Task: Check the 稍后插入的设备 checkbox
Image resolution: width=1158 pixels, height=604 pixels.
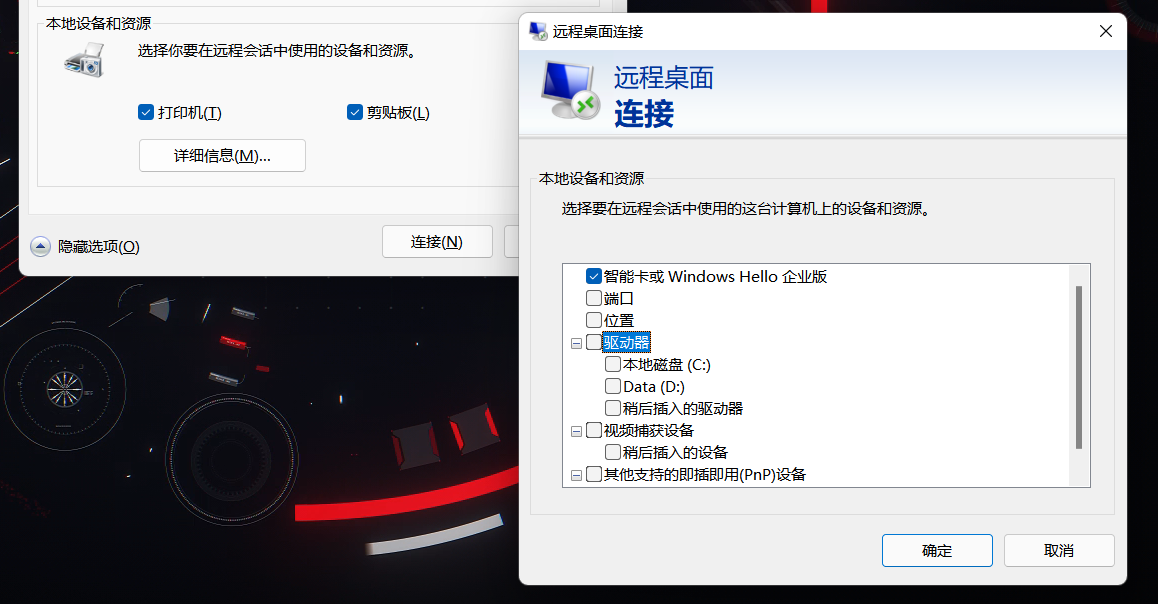Action: (613, 452)
